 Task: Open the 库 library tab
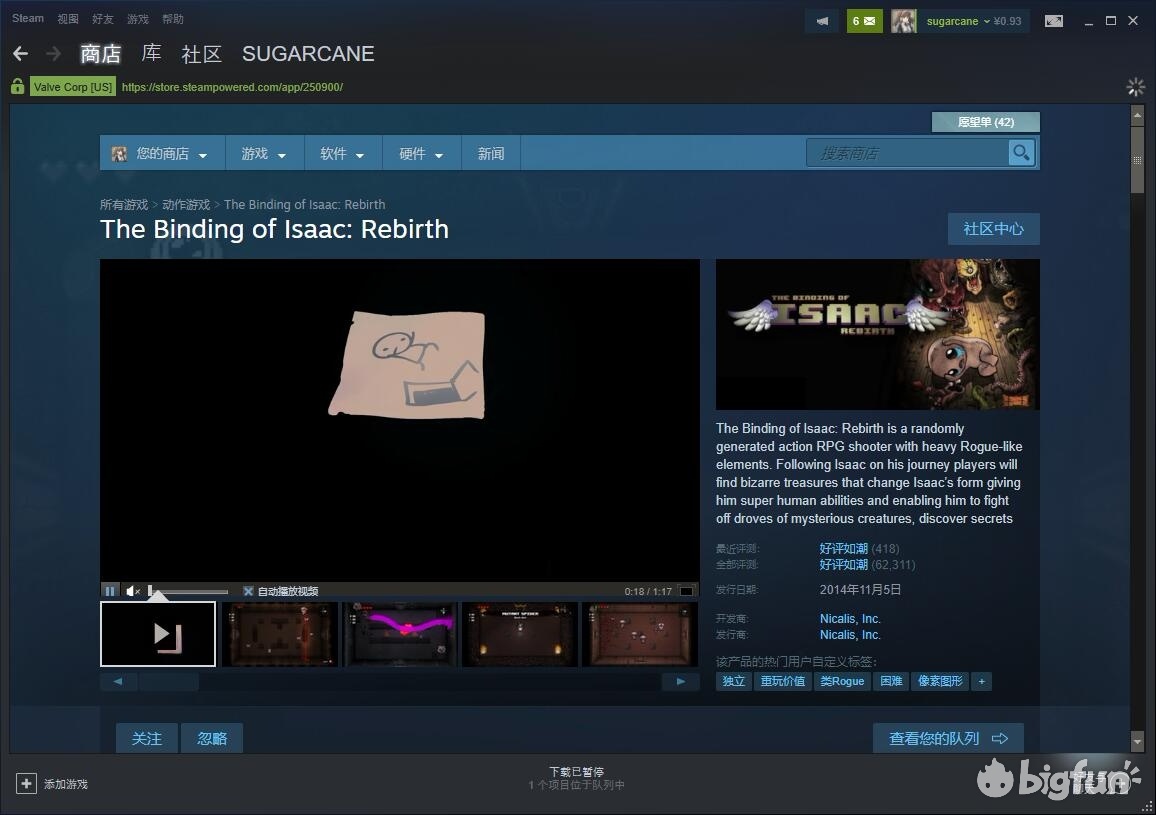click(x=151, y=54)
